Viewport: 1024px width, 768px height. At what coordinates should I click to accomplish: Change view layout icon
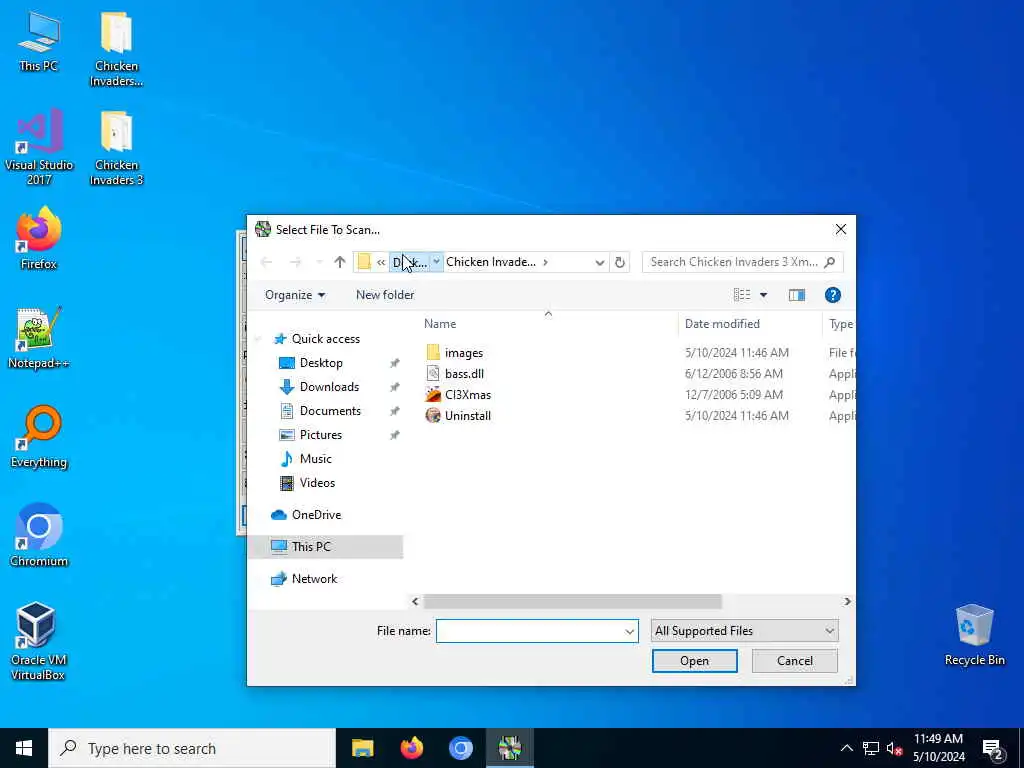tap(742, 295)
